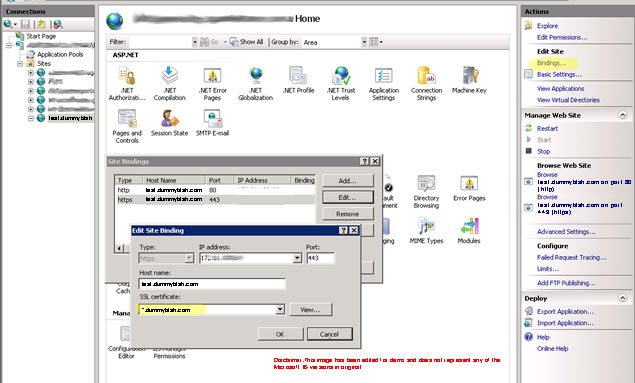This screenshot has width=635, height=383.
Task: Click Add... in Site Bindings dialog
Action: pyautogui.click(x=347, y=181)
